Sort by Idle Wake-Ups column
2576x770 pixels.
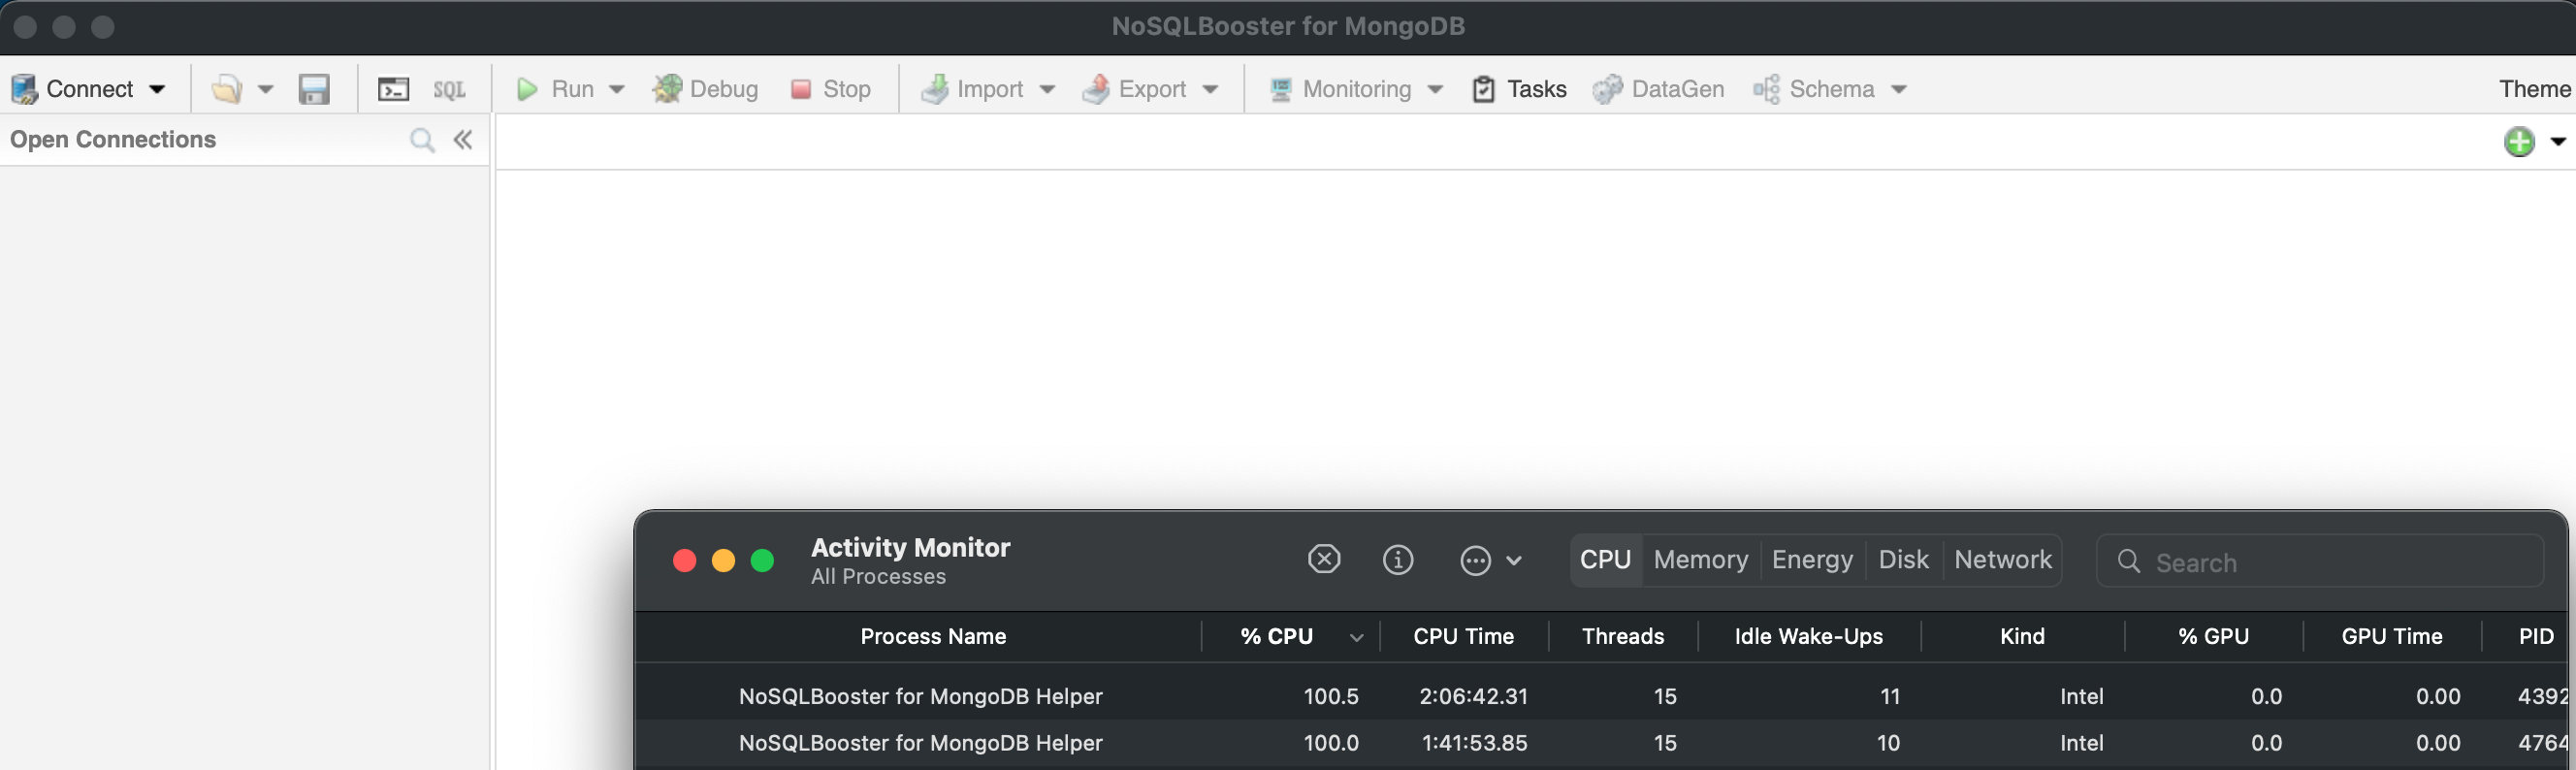[1808, 636]
